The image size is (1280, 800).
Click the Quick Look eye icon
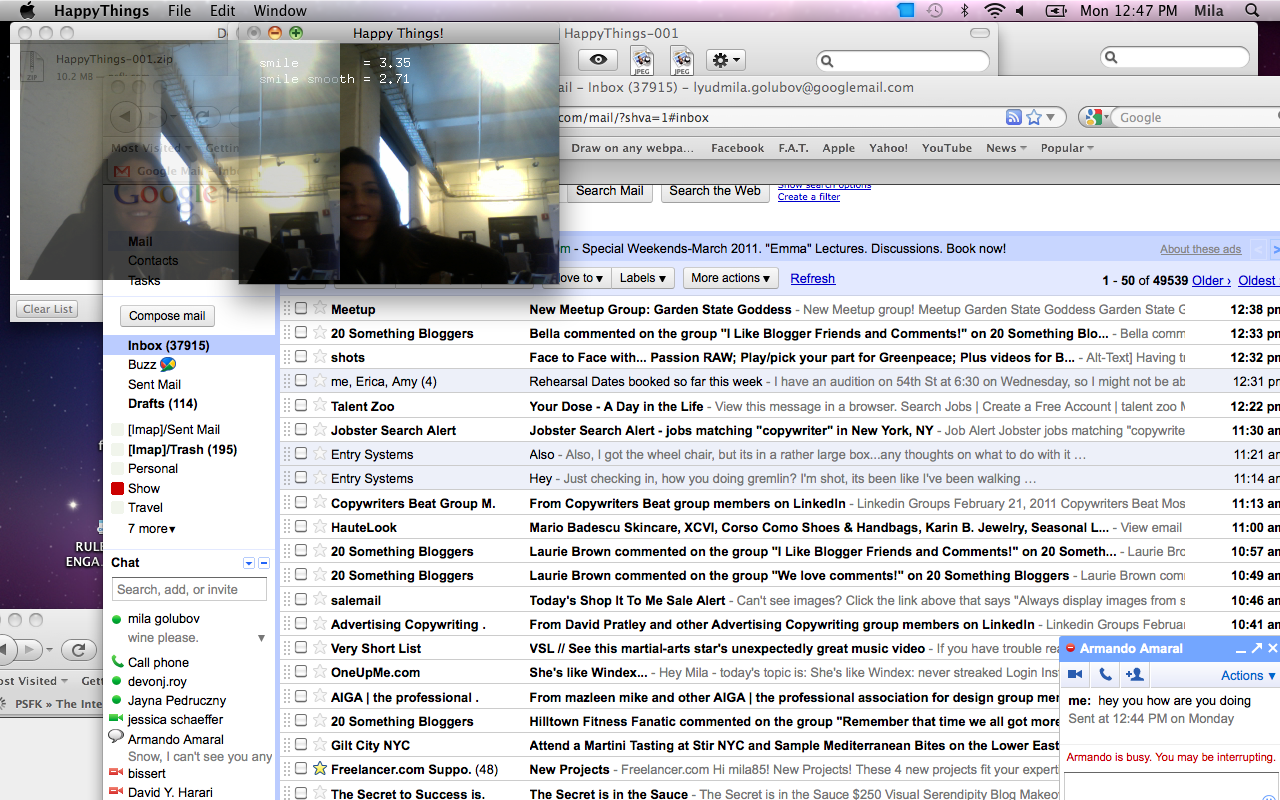[598, 61]
